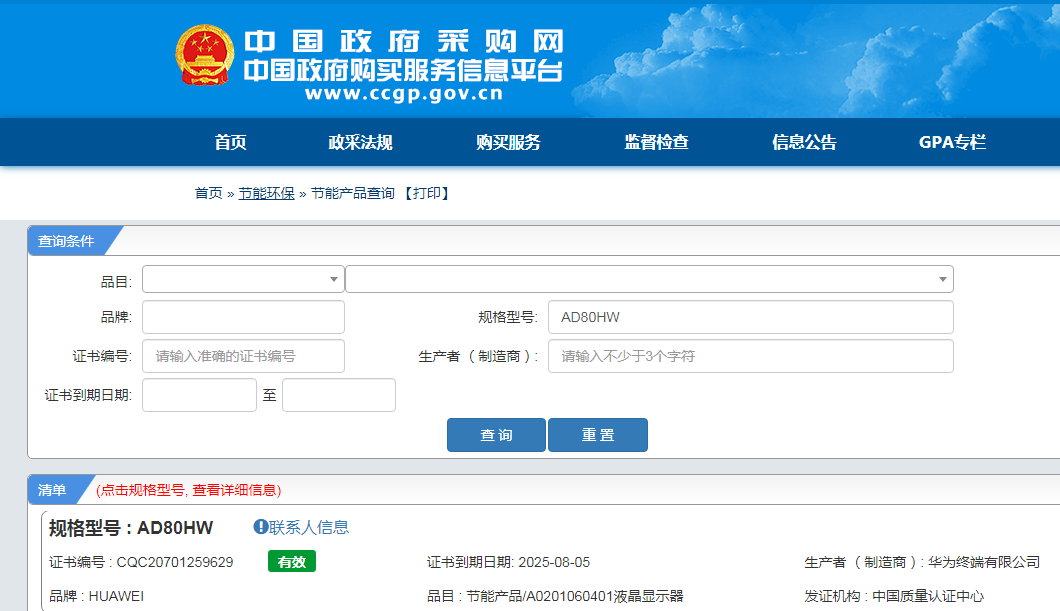Click into the 证书编号 input field
The height and width of the screenshot is (611, 1060).
pyautogui.click(x=243, y=356)
